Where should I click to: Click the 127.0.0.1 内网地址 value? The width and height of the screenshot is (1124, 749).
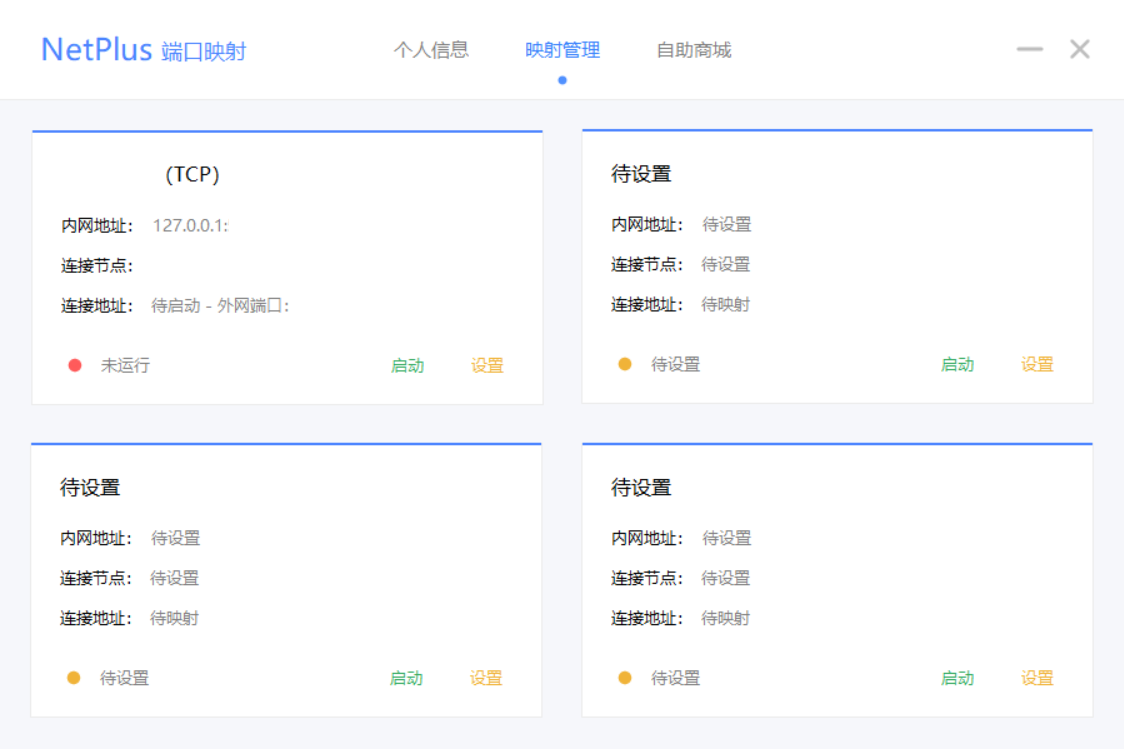click(x=190, y=225)
